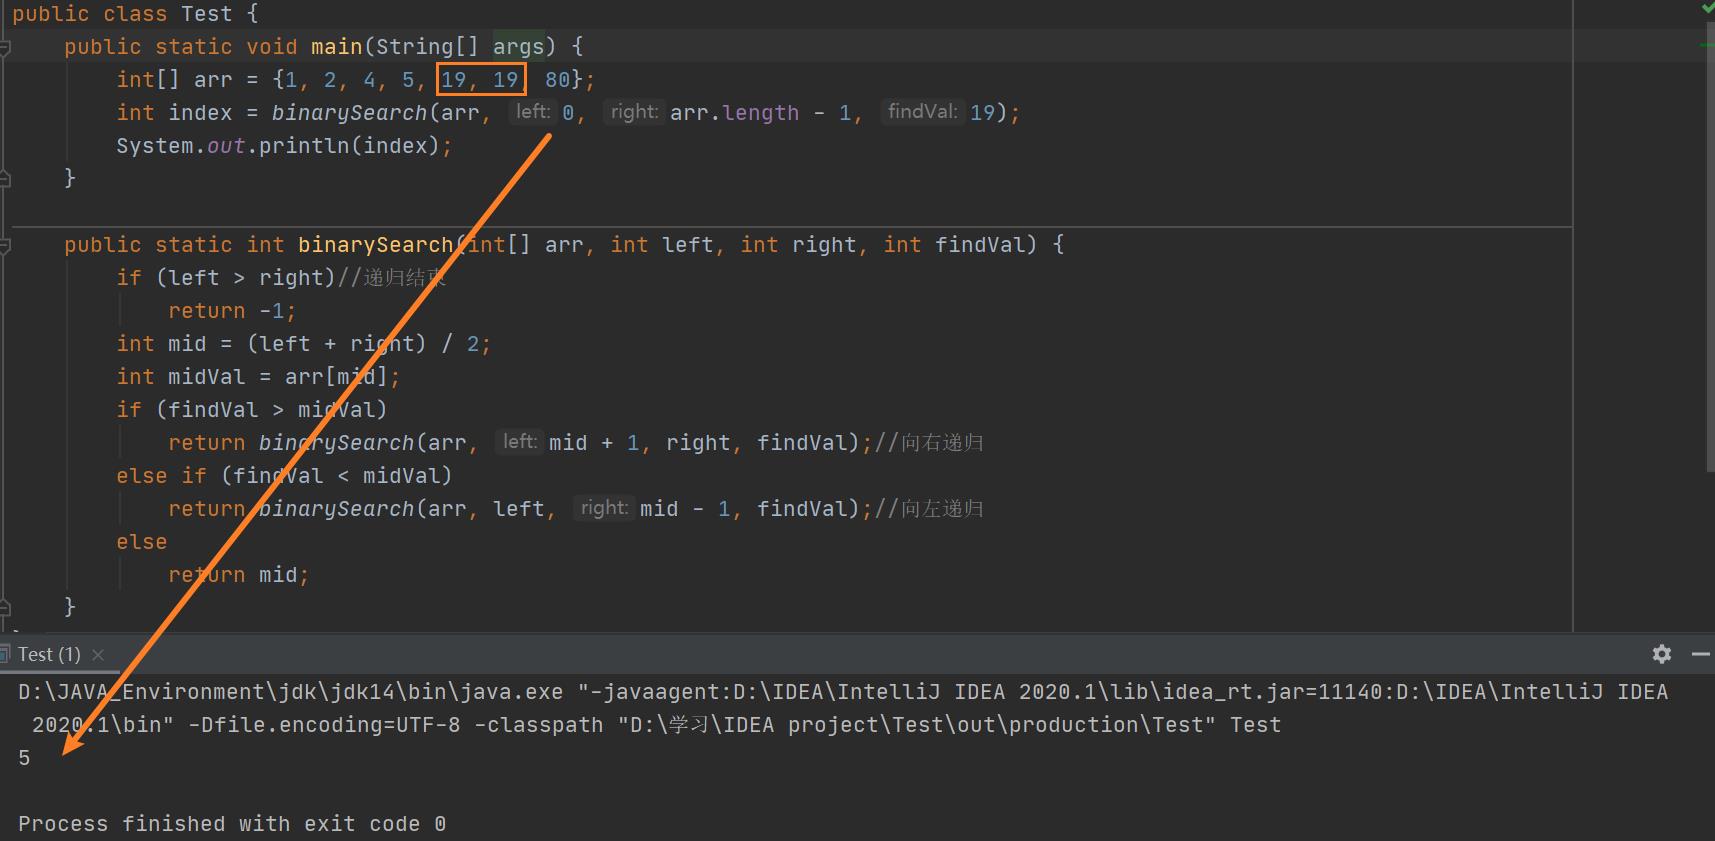Click the //向左递归 comment
Image resolution: width=1715 pixels, height=841 pixels.
tap(929, 509)
